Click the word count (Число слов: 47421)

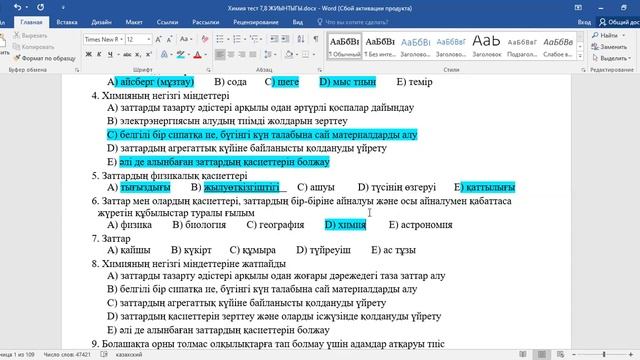pyautogui.click(x=67, y=355)
